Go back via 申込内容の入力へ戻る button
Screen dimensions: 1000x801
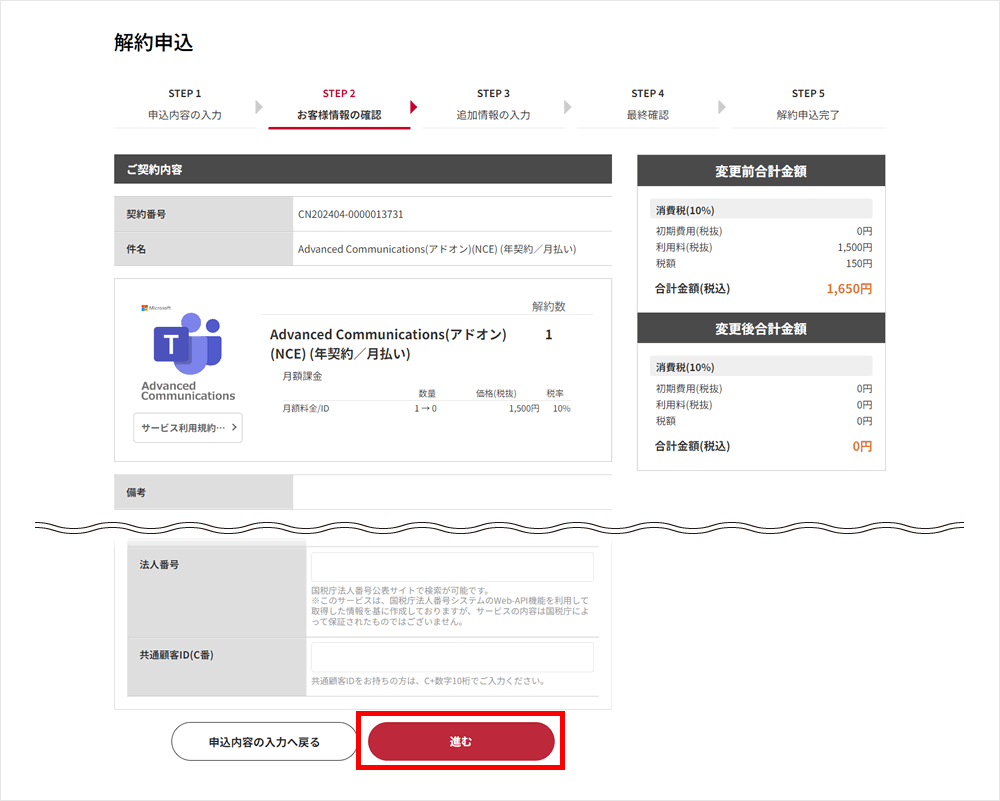(x=264, y=742)
